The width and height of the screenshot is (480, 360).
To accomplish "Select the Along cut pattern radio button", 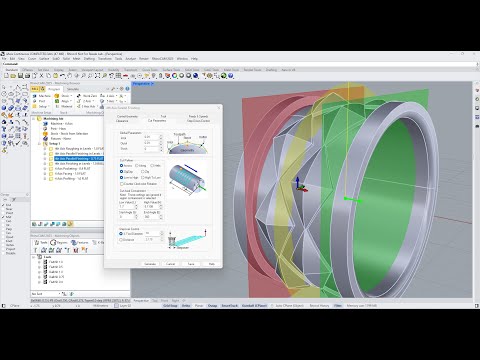I will pyautogui.click(x=137, y=166).
